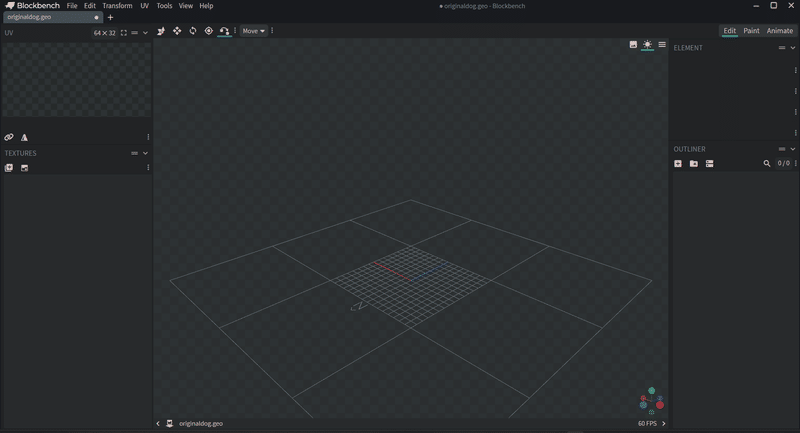Import a texture with add-image icon

click(9, 168)
